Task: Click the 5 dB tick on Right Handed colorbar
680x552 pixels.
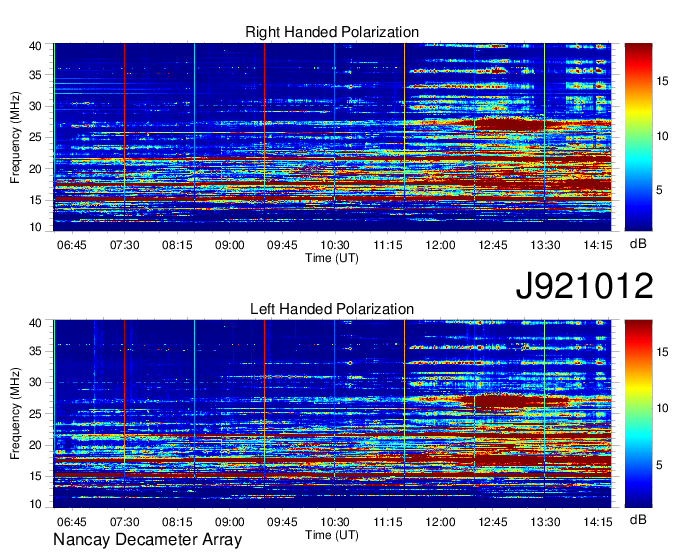Action: coord(660,190)
